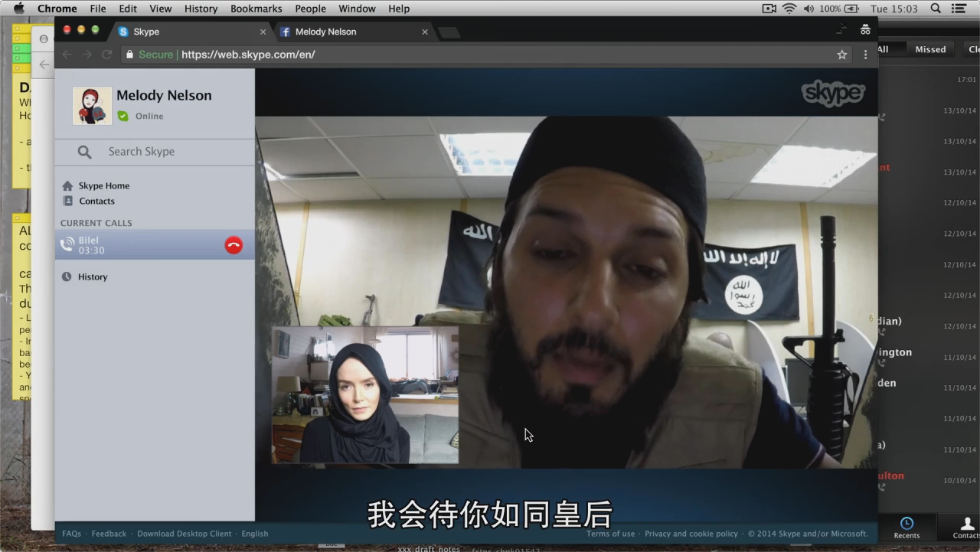980x552 pixels.
Task: Focus the Search Skype field
Action: click(154, 152)
